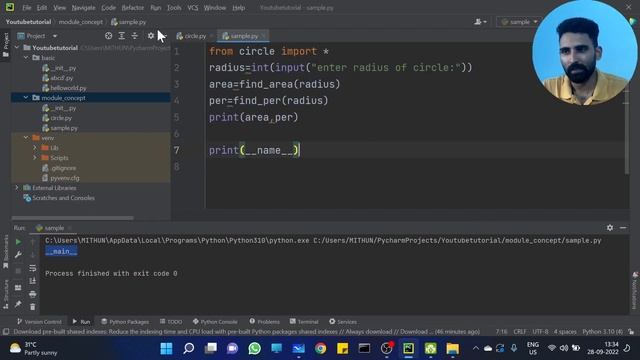Pin the Run tab with pin icon
The width and height of the screenshot is (640, 360).
pyautogui.click(x=18, y=304)
